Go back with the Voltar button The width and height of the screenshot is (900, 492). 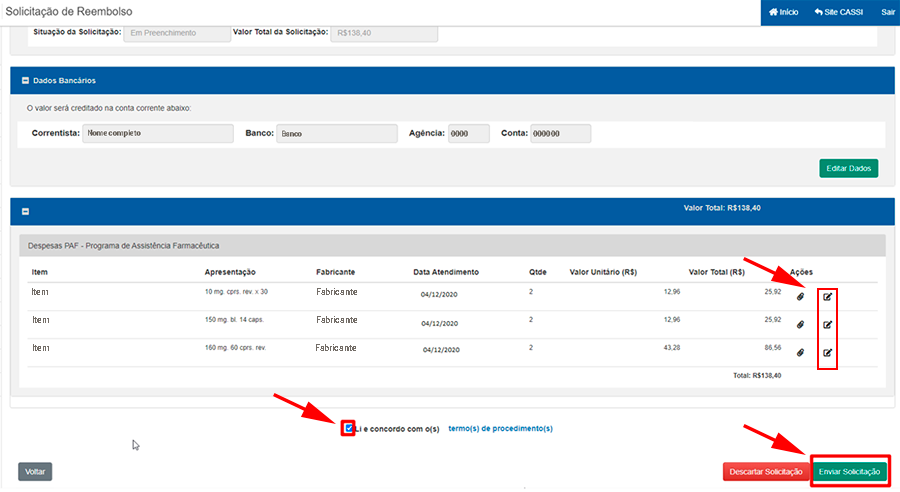tap(35, 472)
